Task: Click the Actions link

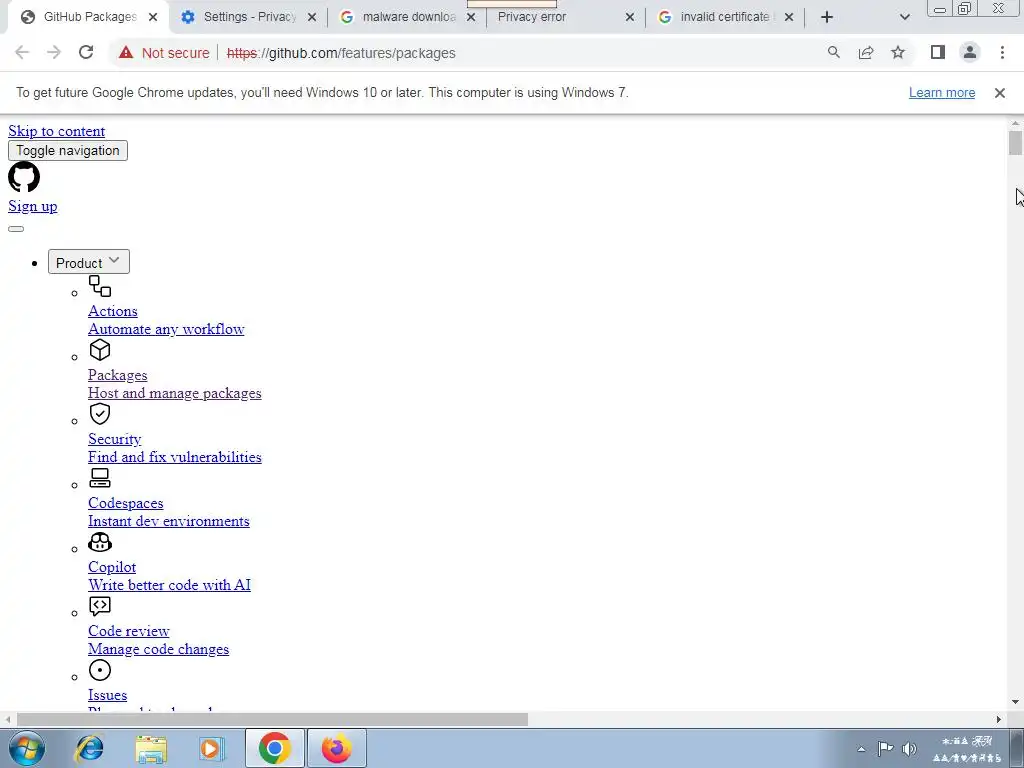Action: pos(113,312)
